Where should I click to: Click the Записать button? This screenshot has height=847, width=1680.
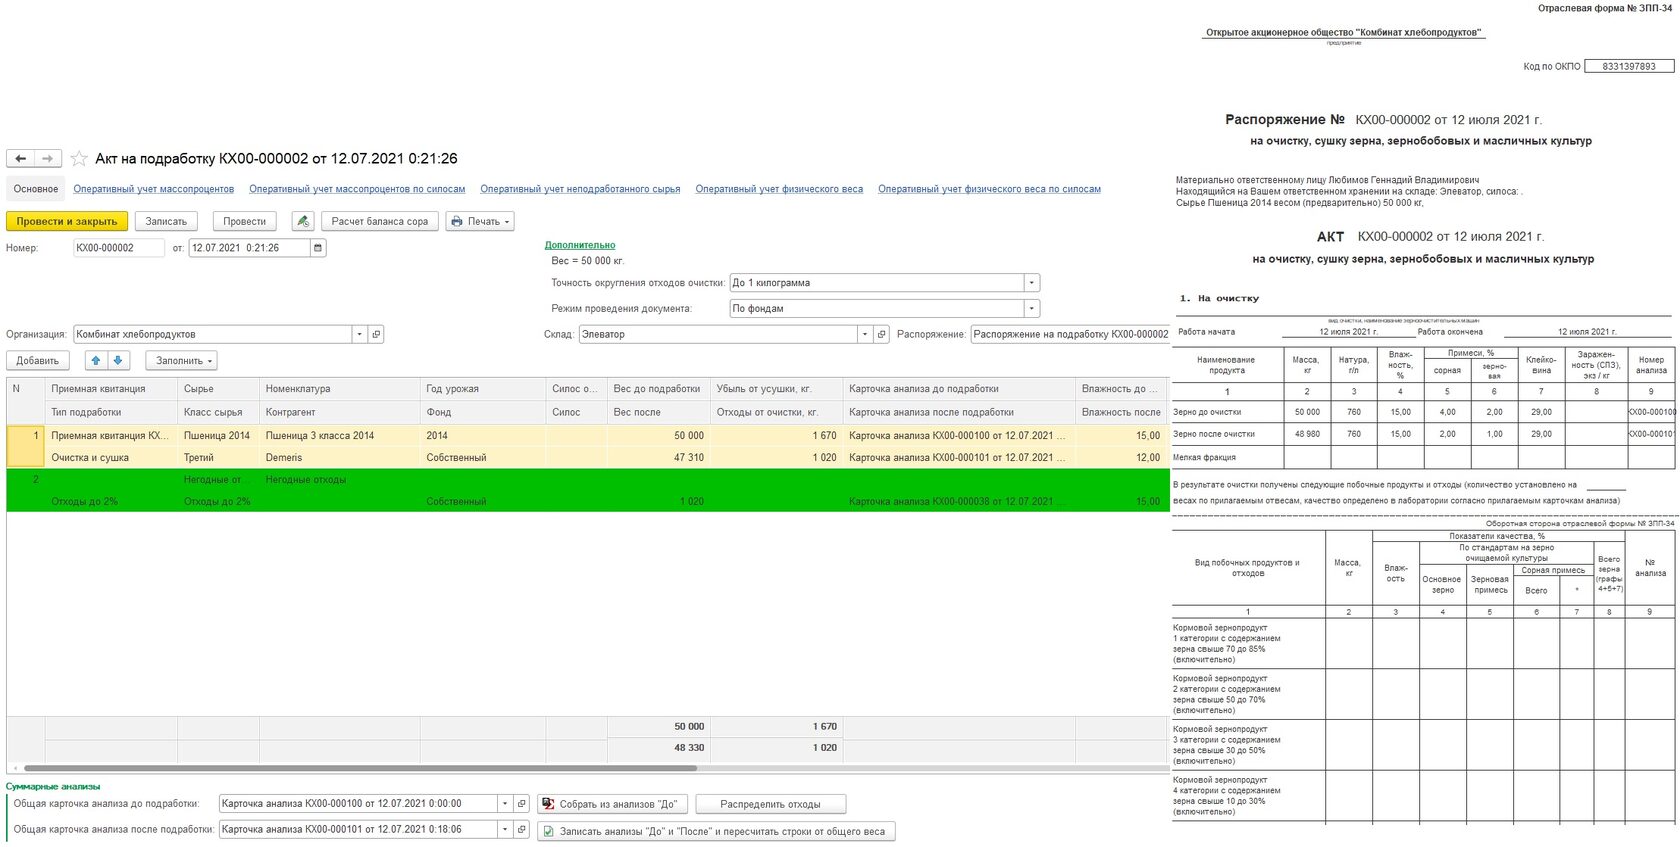[166, 221]
